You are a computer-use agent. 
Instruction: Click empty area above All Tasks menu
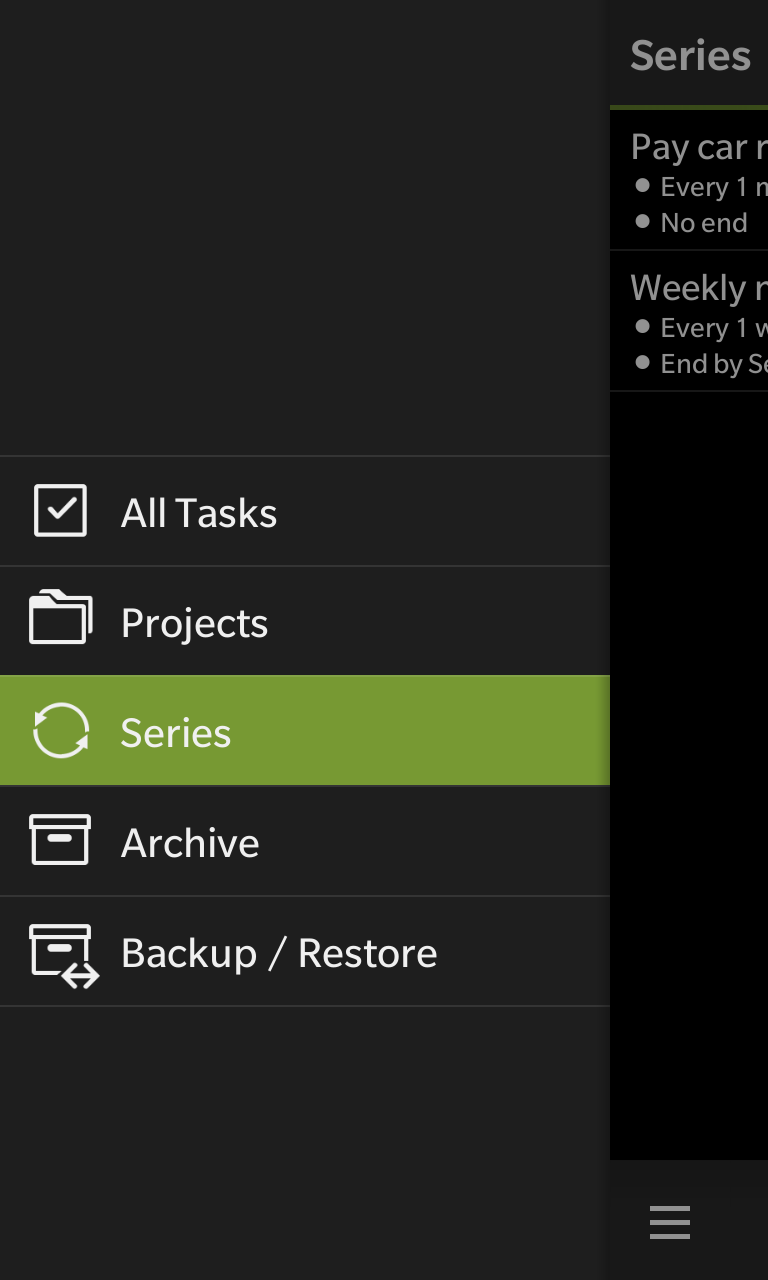point(305,228)
